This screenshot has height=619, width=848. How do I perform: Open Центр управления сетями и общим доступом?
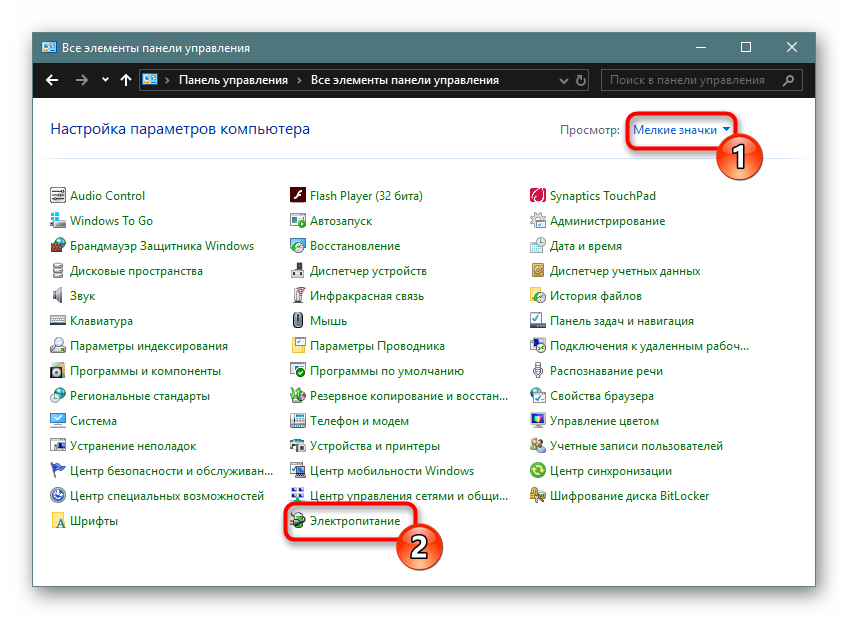[409, 495]
